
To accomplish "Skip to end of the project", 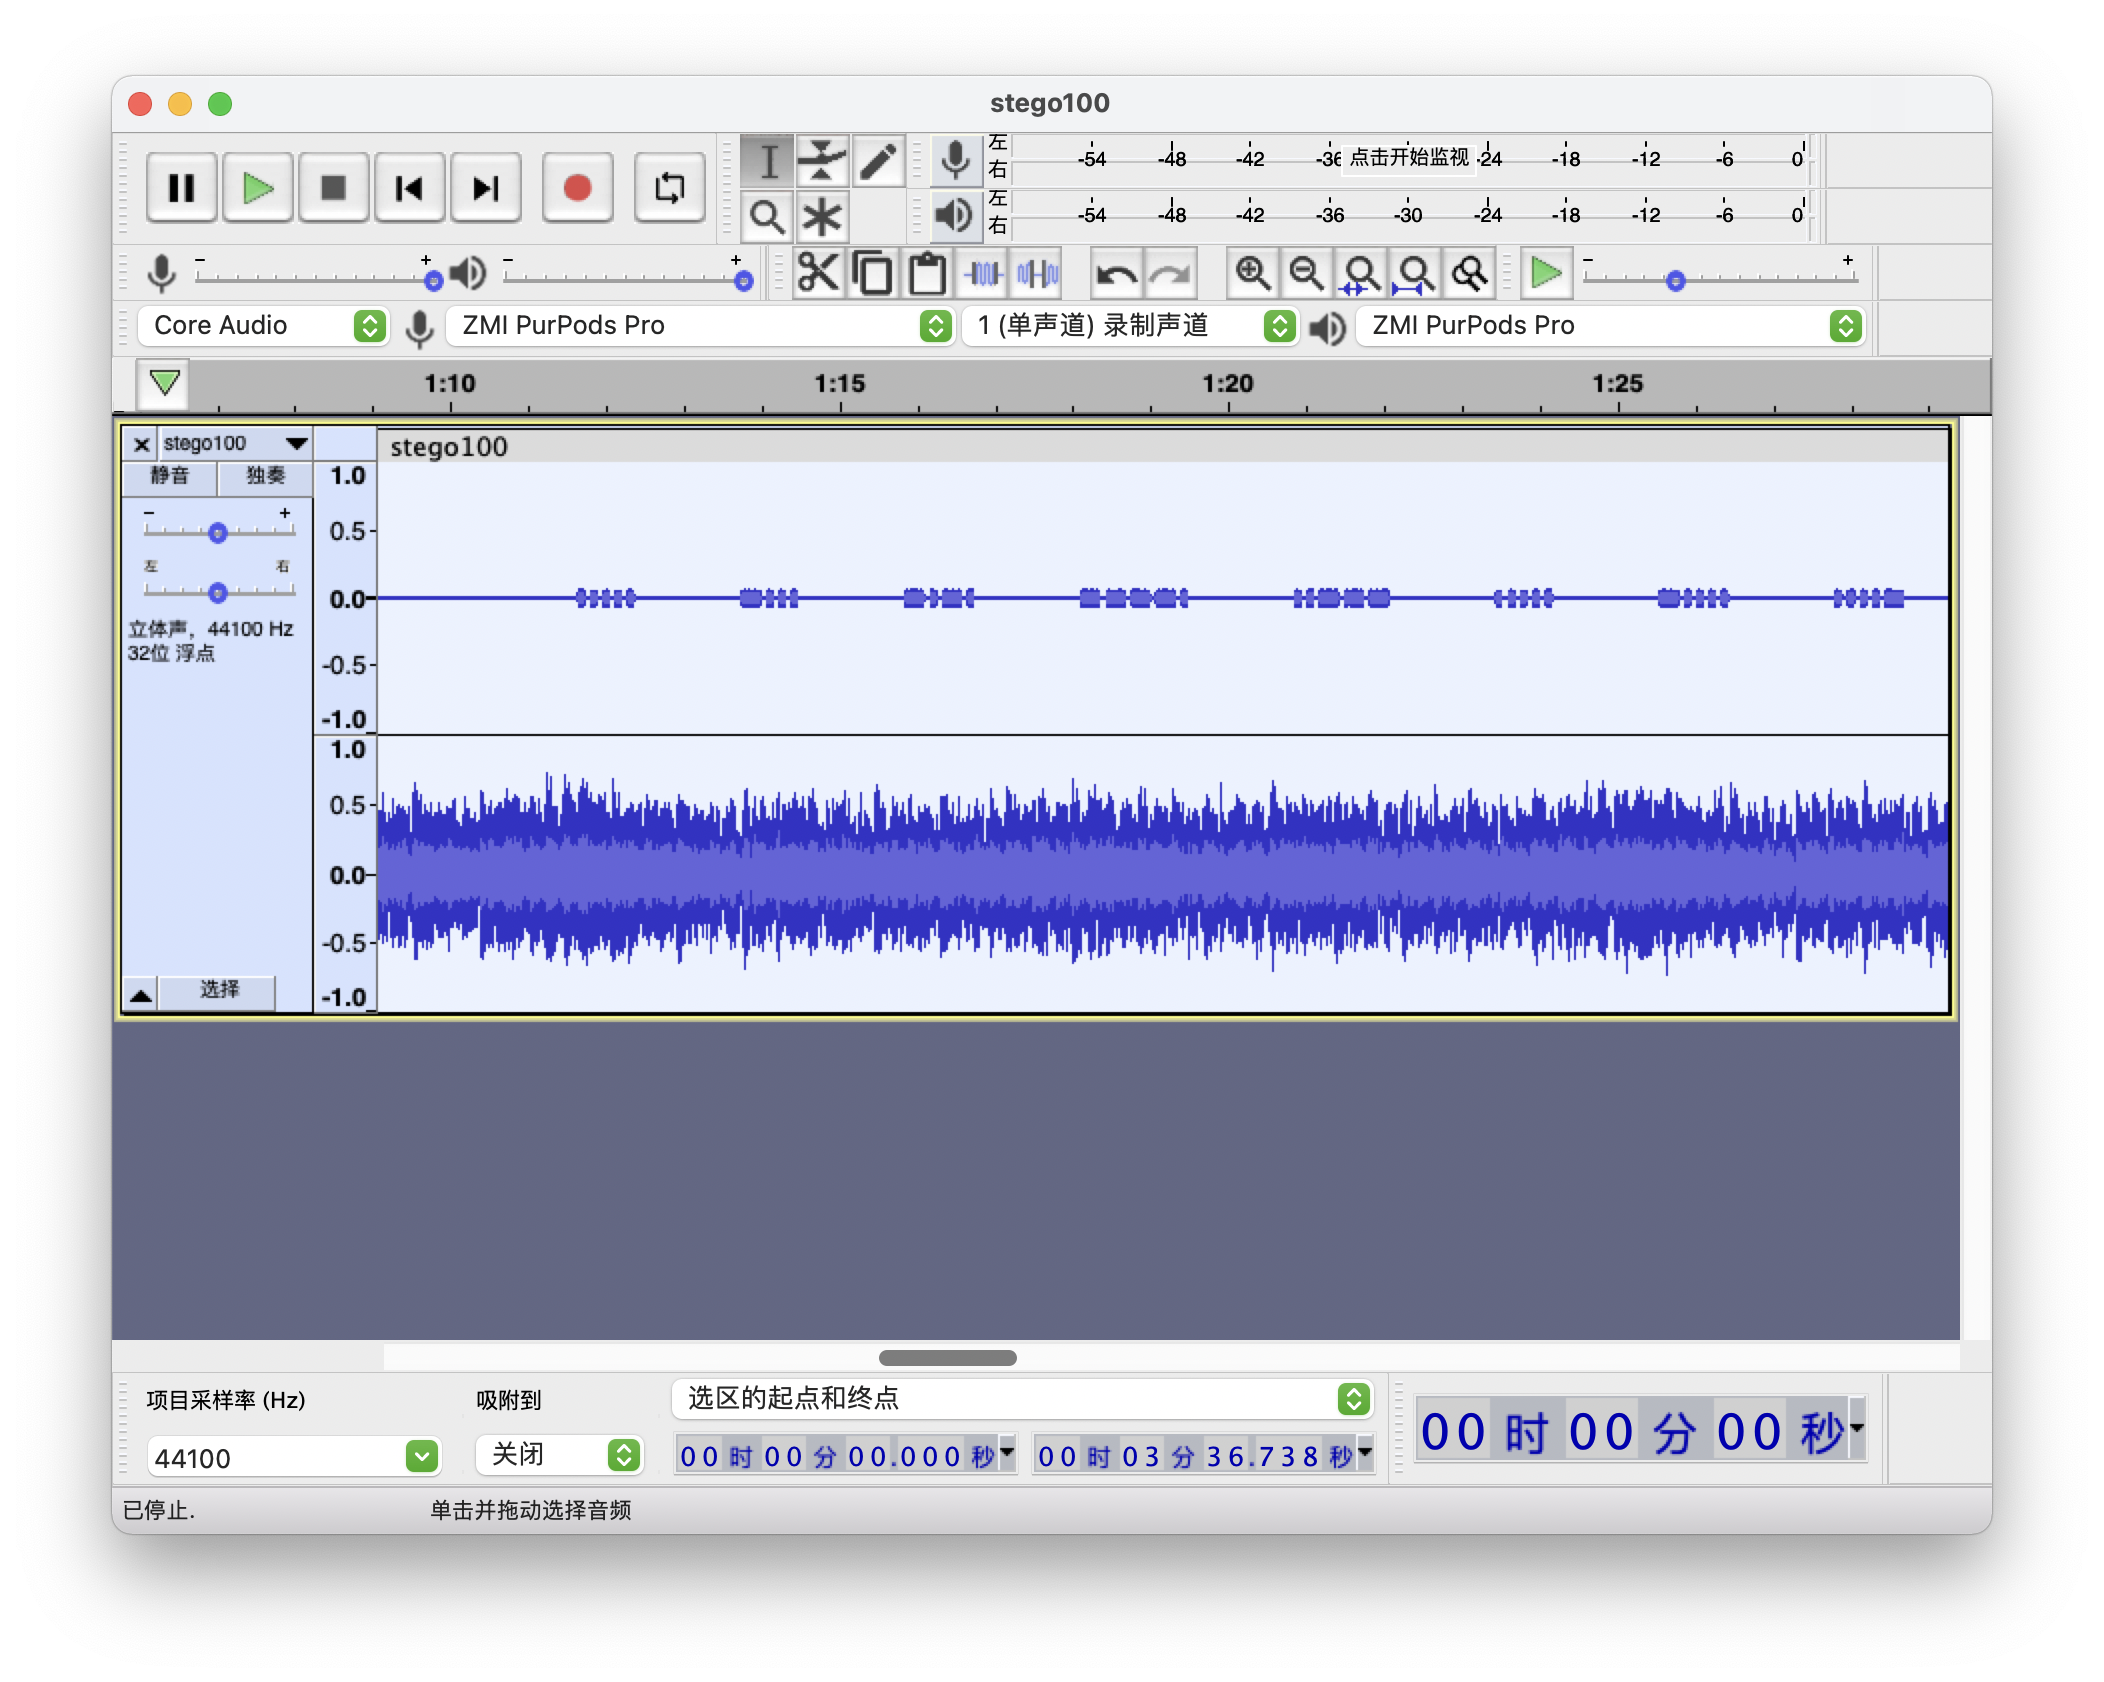I will (486, 188).
